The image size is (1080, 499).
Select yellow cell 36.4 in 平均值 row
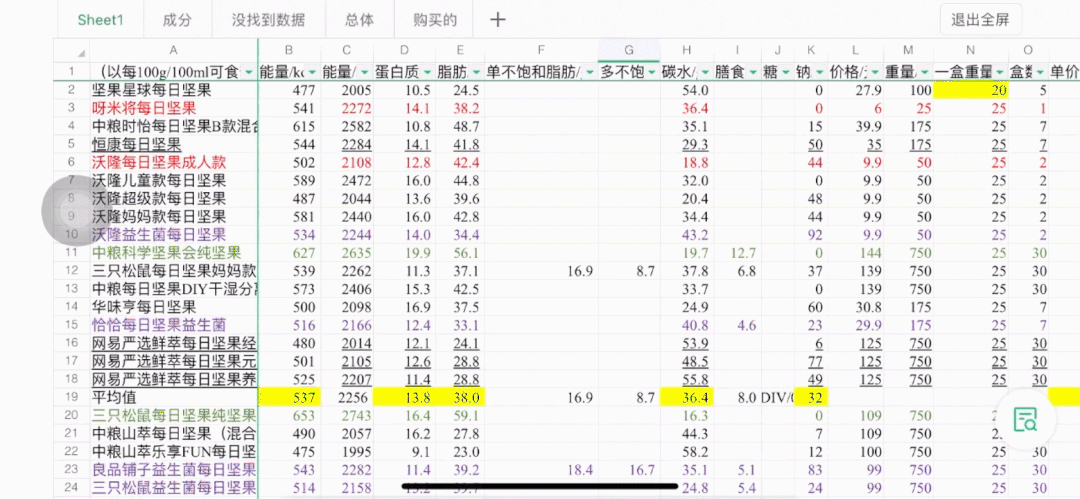click(687, 397)
